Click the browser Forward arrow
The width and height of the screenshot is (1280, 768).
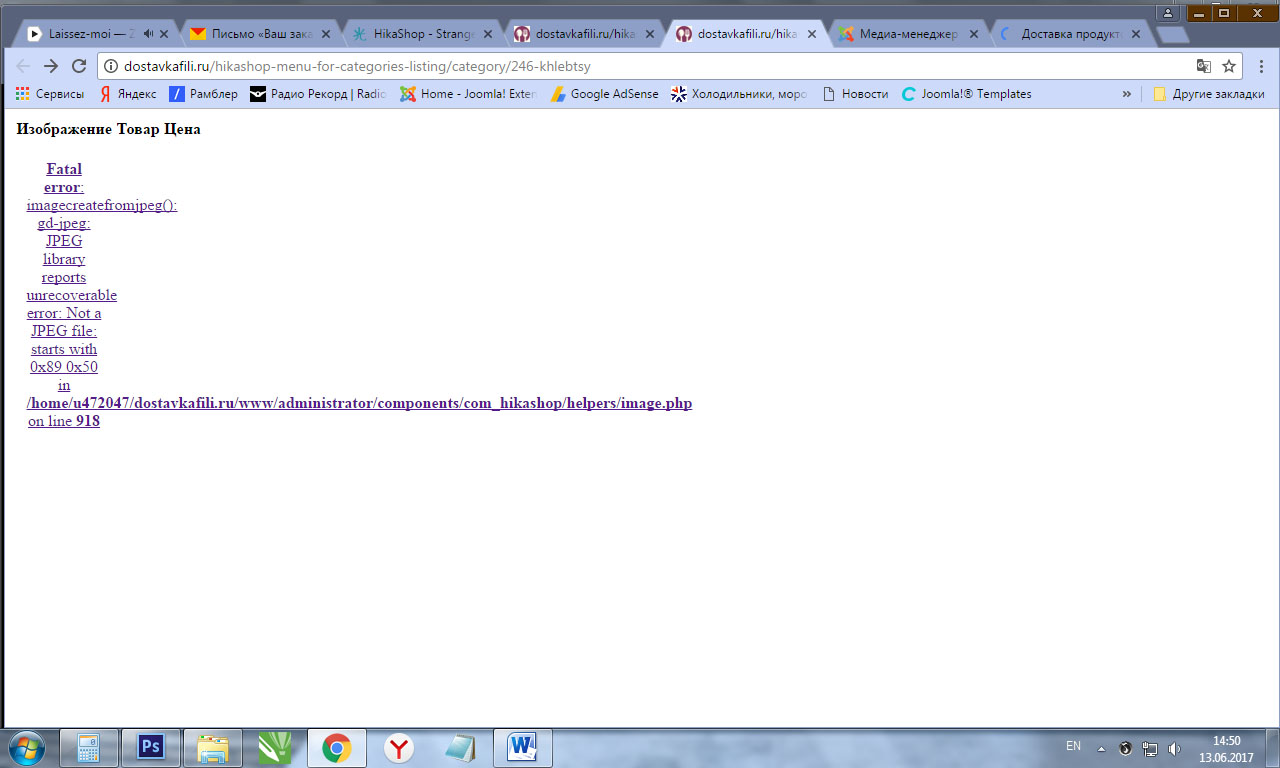(51, 66)
